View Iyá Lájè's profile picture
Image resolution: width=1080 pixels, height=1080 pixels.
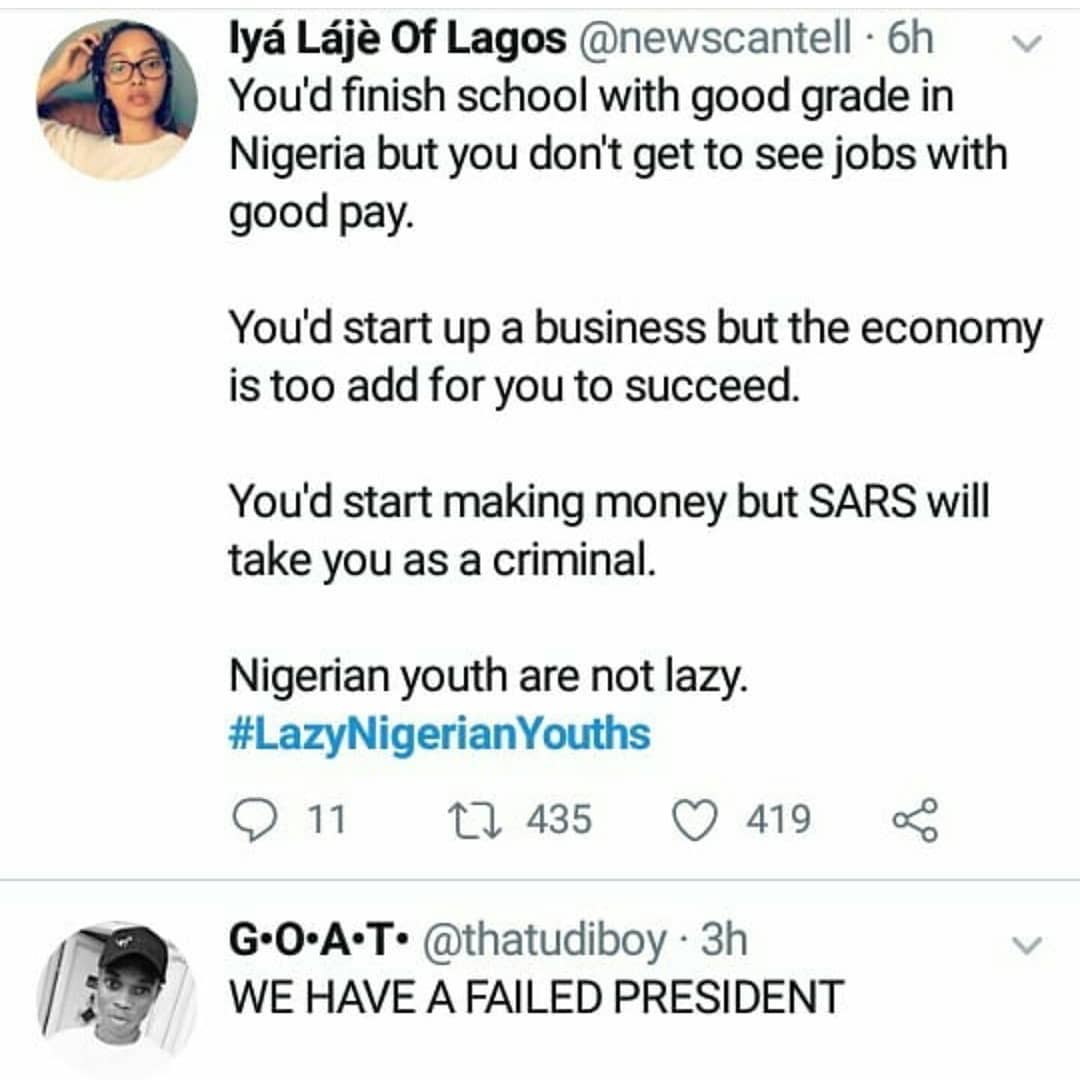(x=117, y=100)
